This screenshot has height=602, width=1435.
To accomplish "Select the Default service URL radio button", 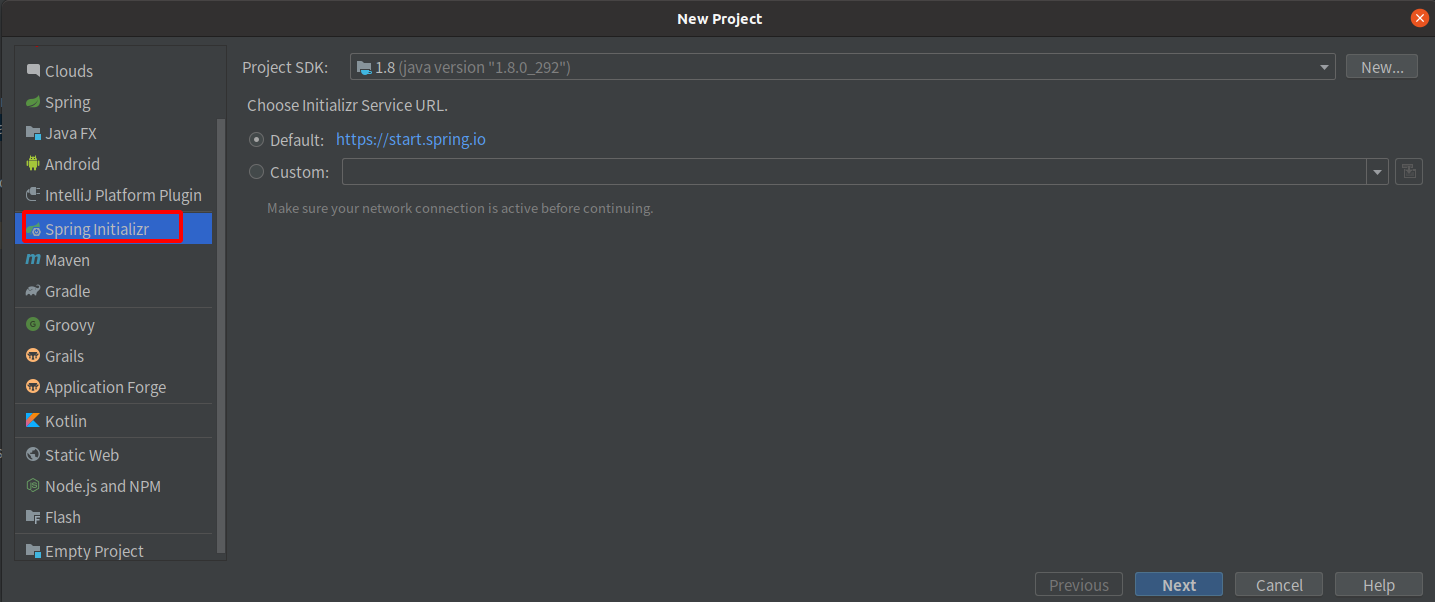I will click(x=256, y=140).
